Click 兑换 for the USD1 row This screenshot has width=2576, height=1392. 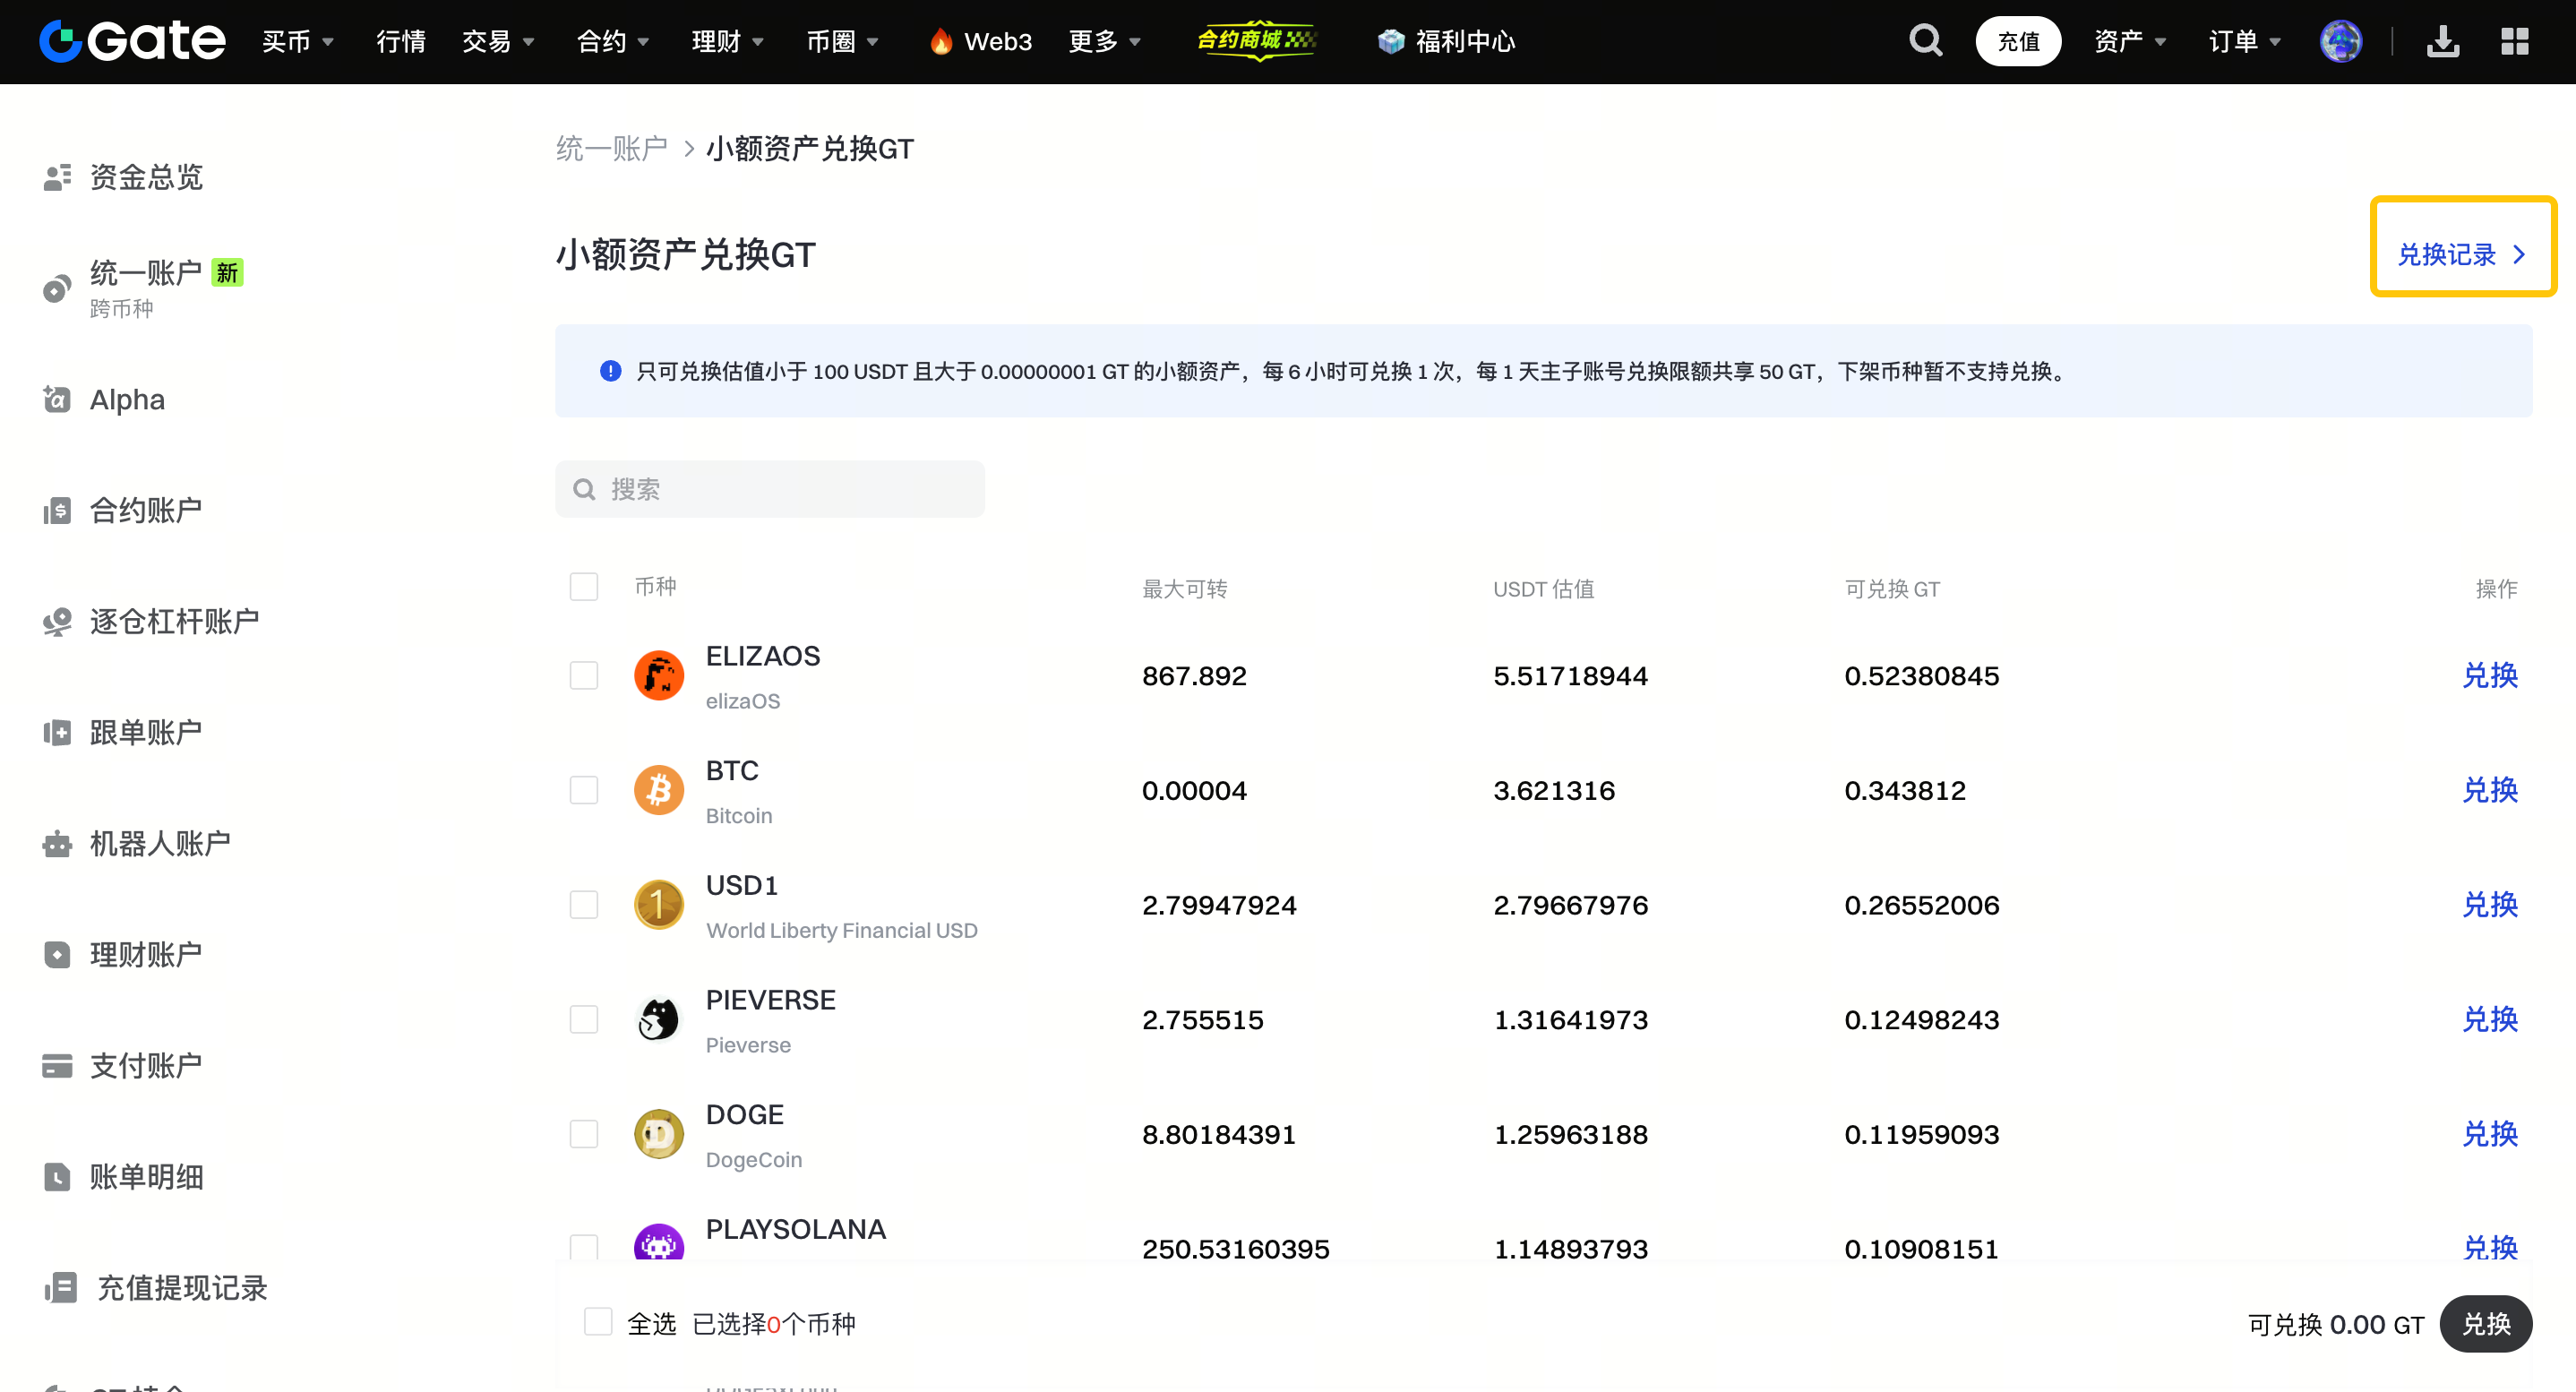click(2489, 905)
